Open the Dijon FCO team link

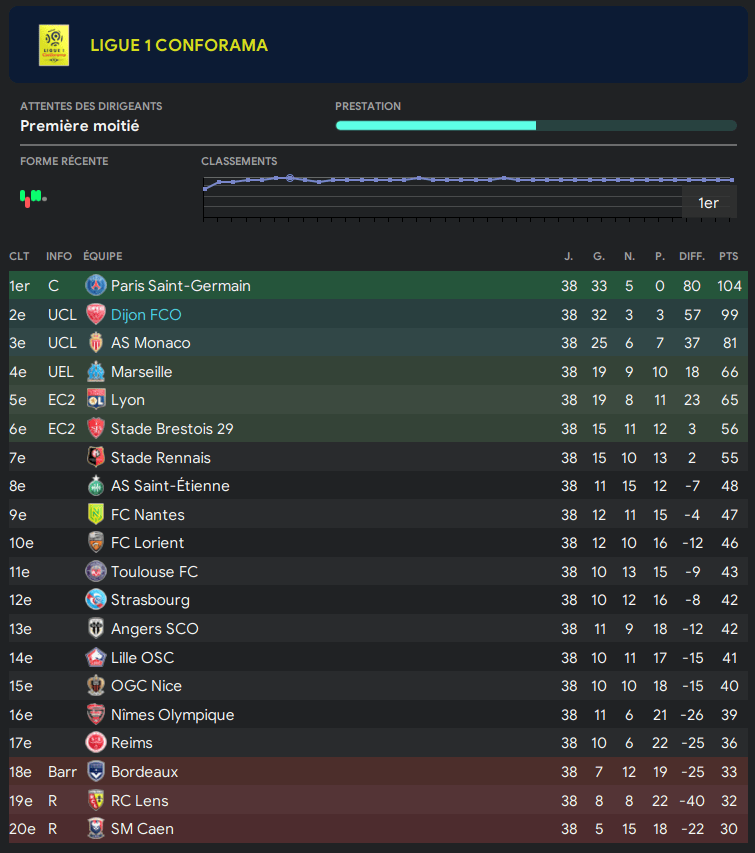point(146,314)
